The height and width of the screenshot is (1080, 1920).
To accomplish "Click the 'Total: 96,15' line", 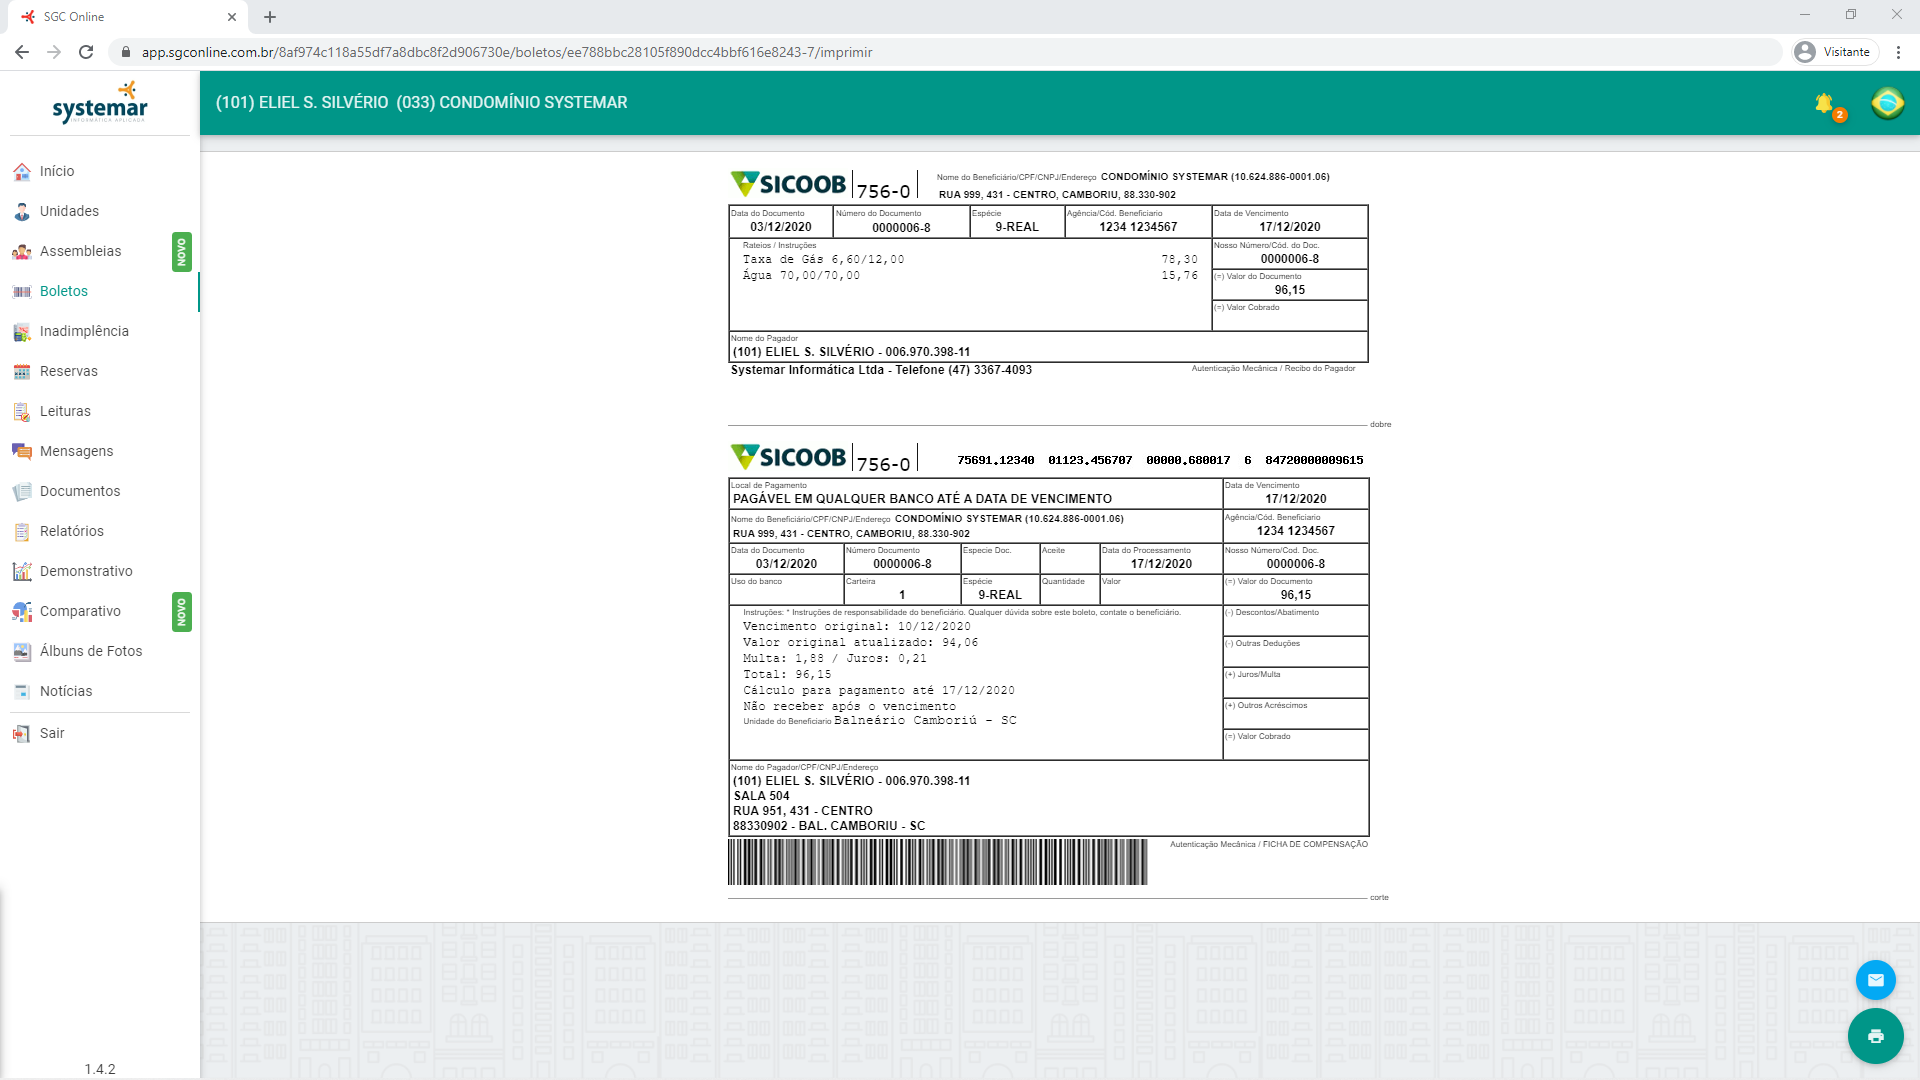I will coord(787,675).
